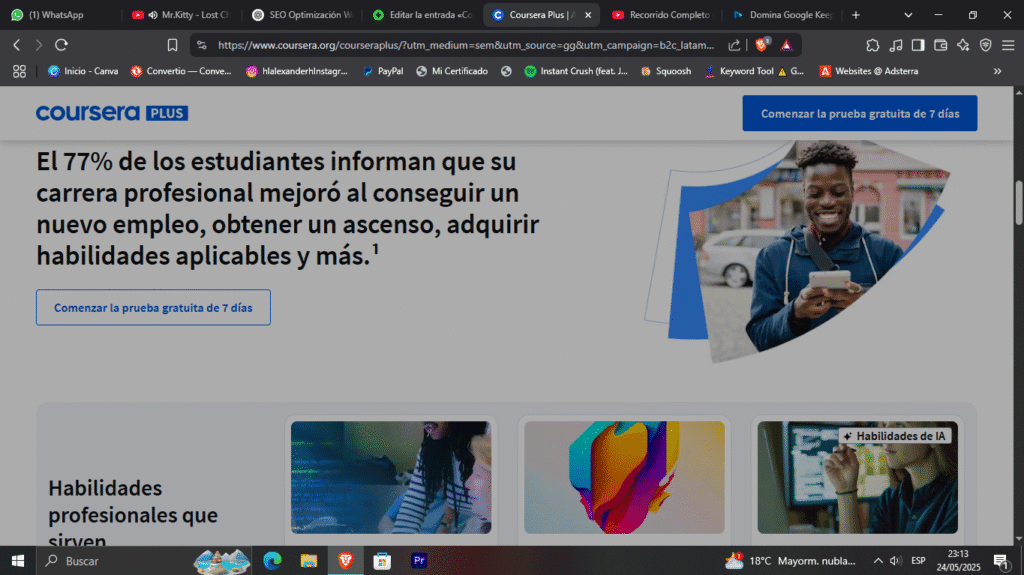This screenshot has width=1024, height=575.
Task: Switch to Editar la entrada tab
Action: click(423, 14)
